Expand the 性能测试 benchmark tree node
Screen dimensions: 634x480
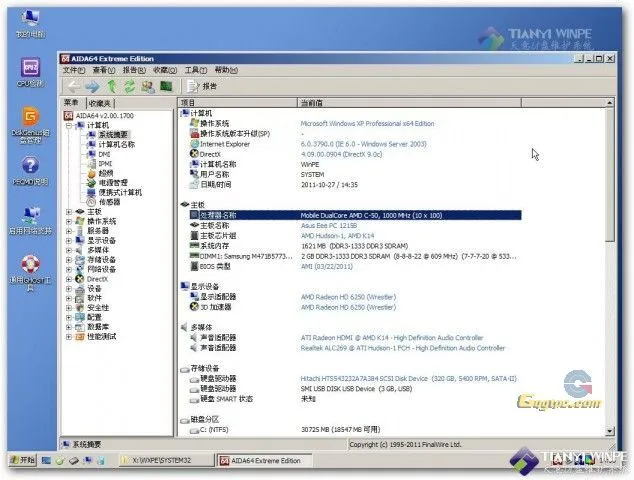[69, 336]
